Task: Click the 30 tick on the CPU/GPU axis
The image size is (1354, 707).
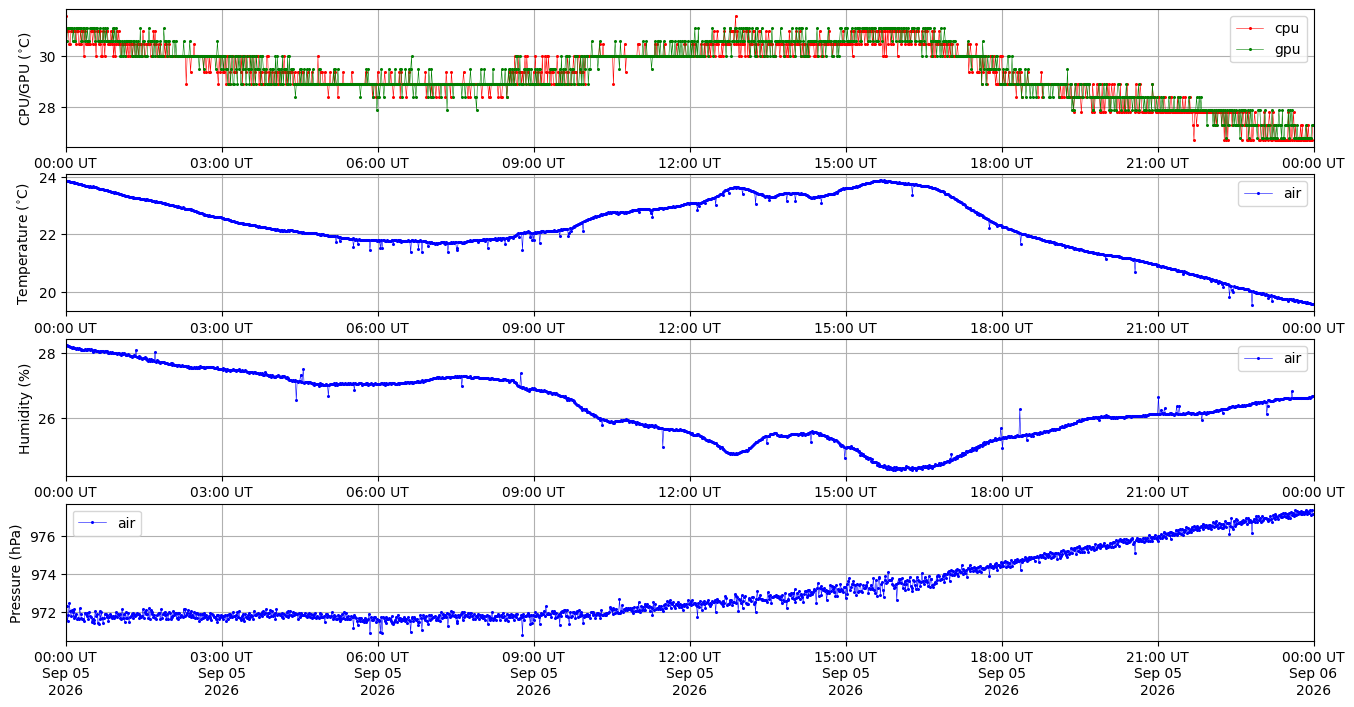Action: point(51,57)
